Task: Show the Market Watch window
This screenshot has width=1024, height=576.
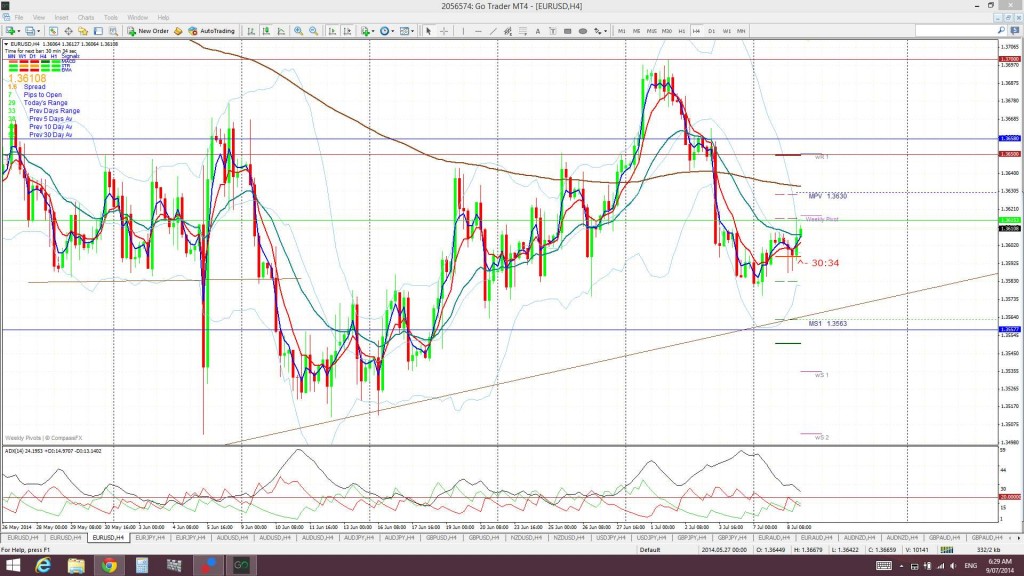Action: coord(53,31)
